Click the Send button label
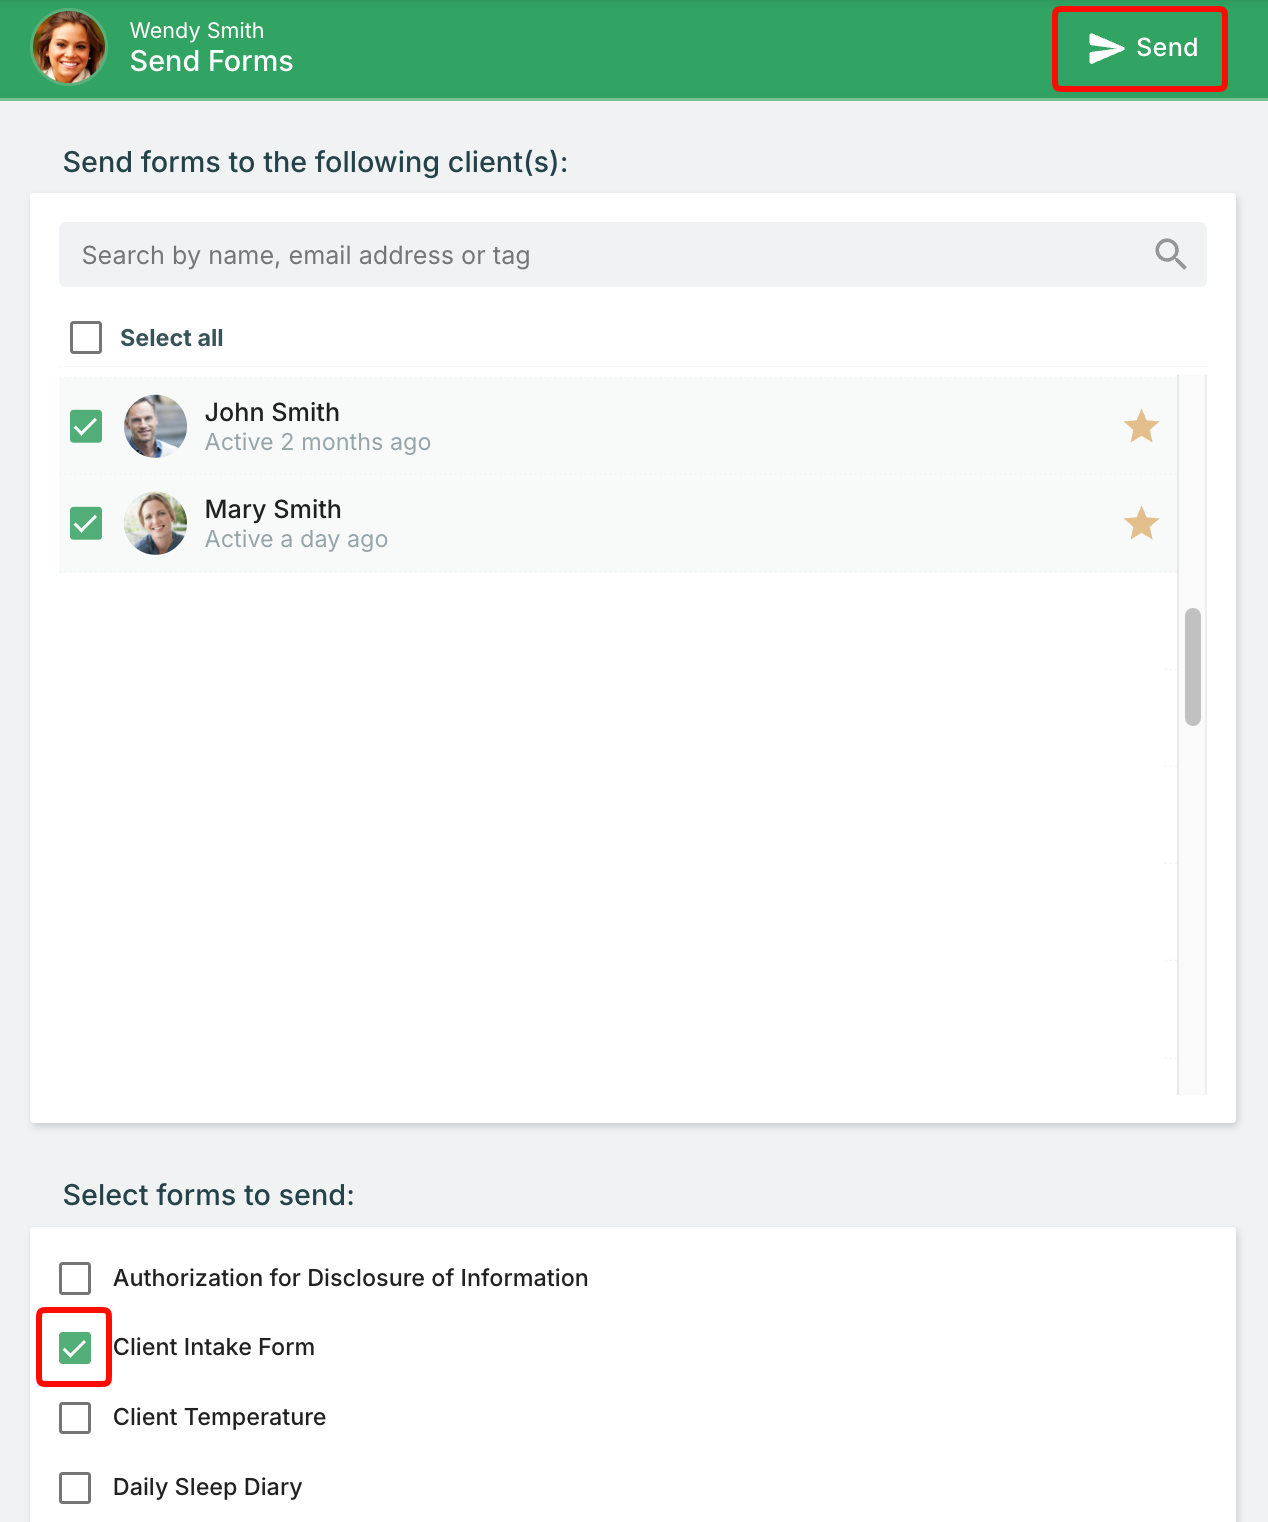 tap(1167, 48)
